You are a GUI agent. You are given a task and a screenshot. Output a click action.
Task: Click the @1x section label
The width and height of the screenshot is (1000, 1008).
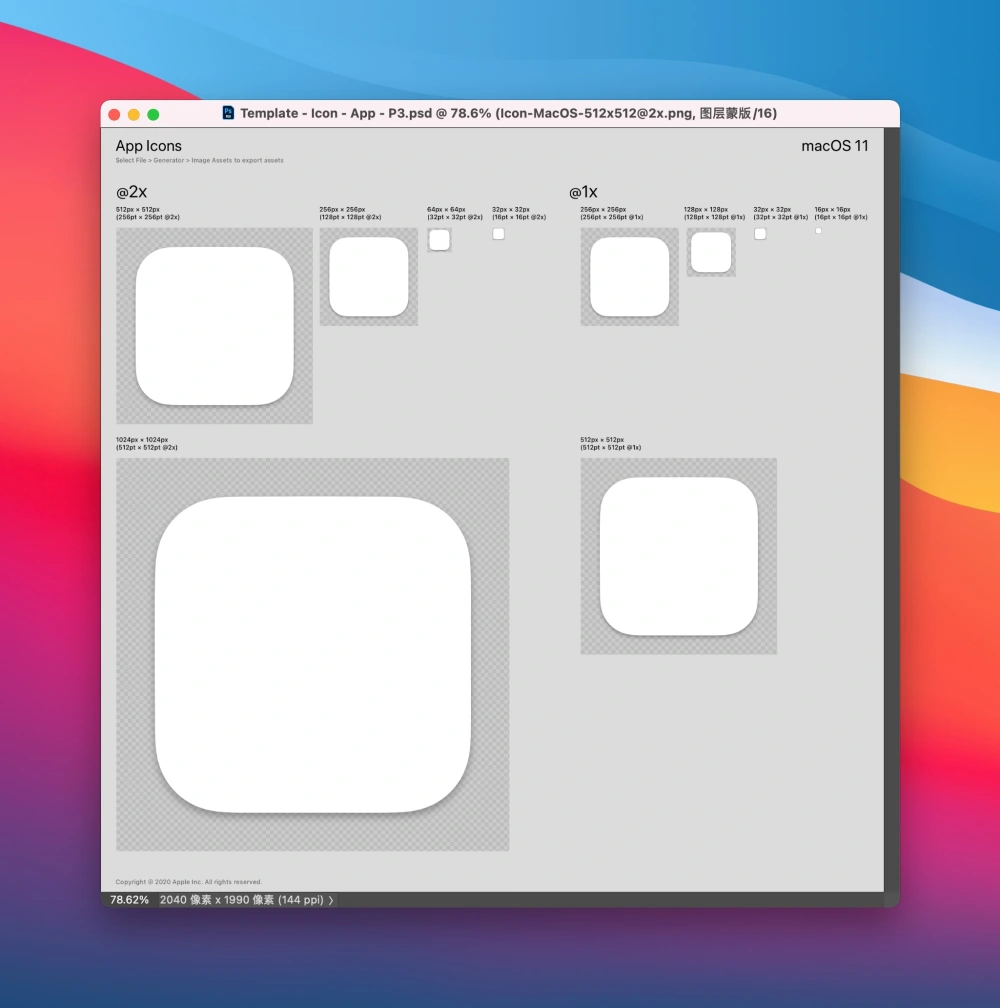click(584, 192)
